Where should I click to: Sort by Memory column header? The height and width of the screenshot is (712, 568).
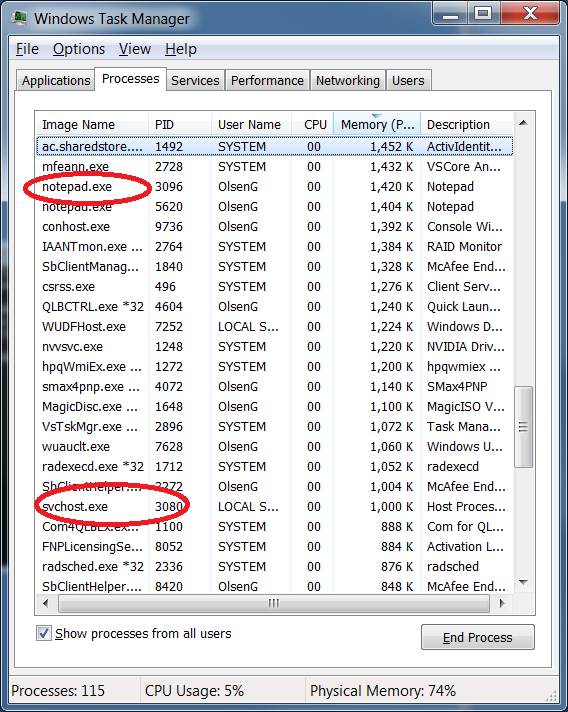pos(377,124)
